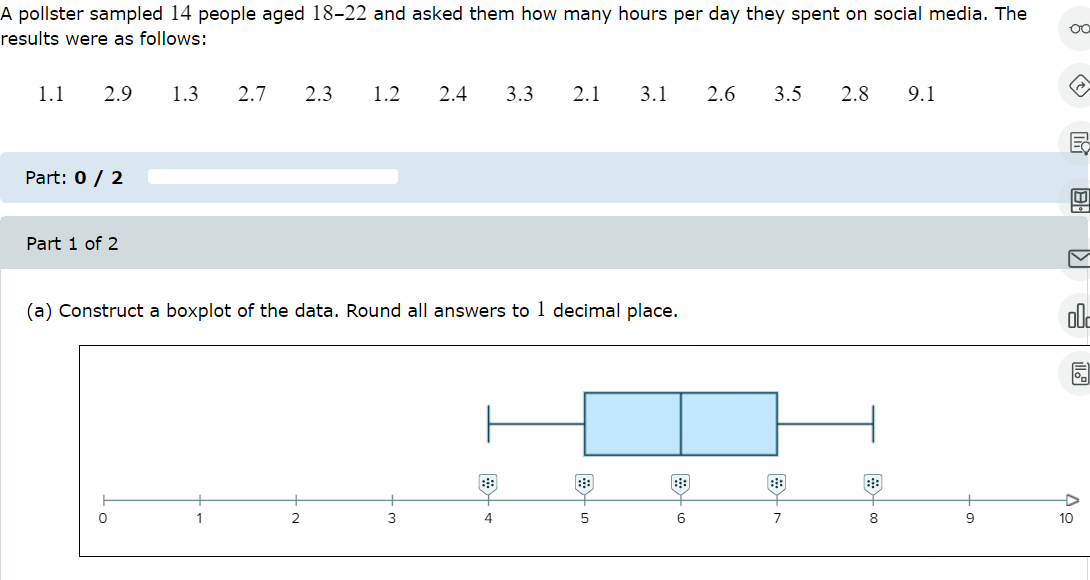Click the right whisker end line
The image size is (1090, 580).
[x=873, y=424]
